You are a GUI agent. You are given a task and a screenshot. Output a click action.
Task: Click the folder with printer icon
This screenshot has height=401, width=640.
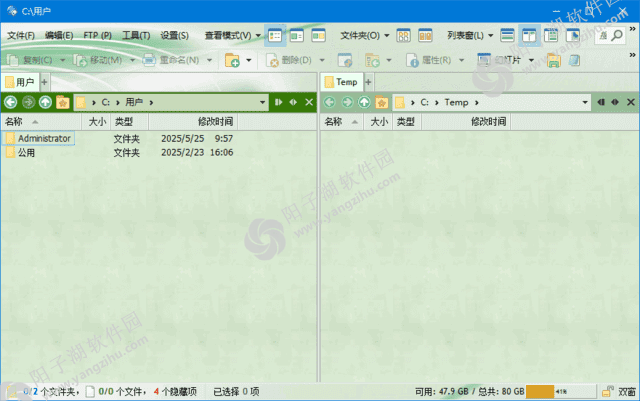coord(554,60)
